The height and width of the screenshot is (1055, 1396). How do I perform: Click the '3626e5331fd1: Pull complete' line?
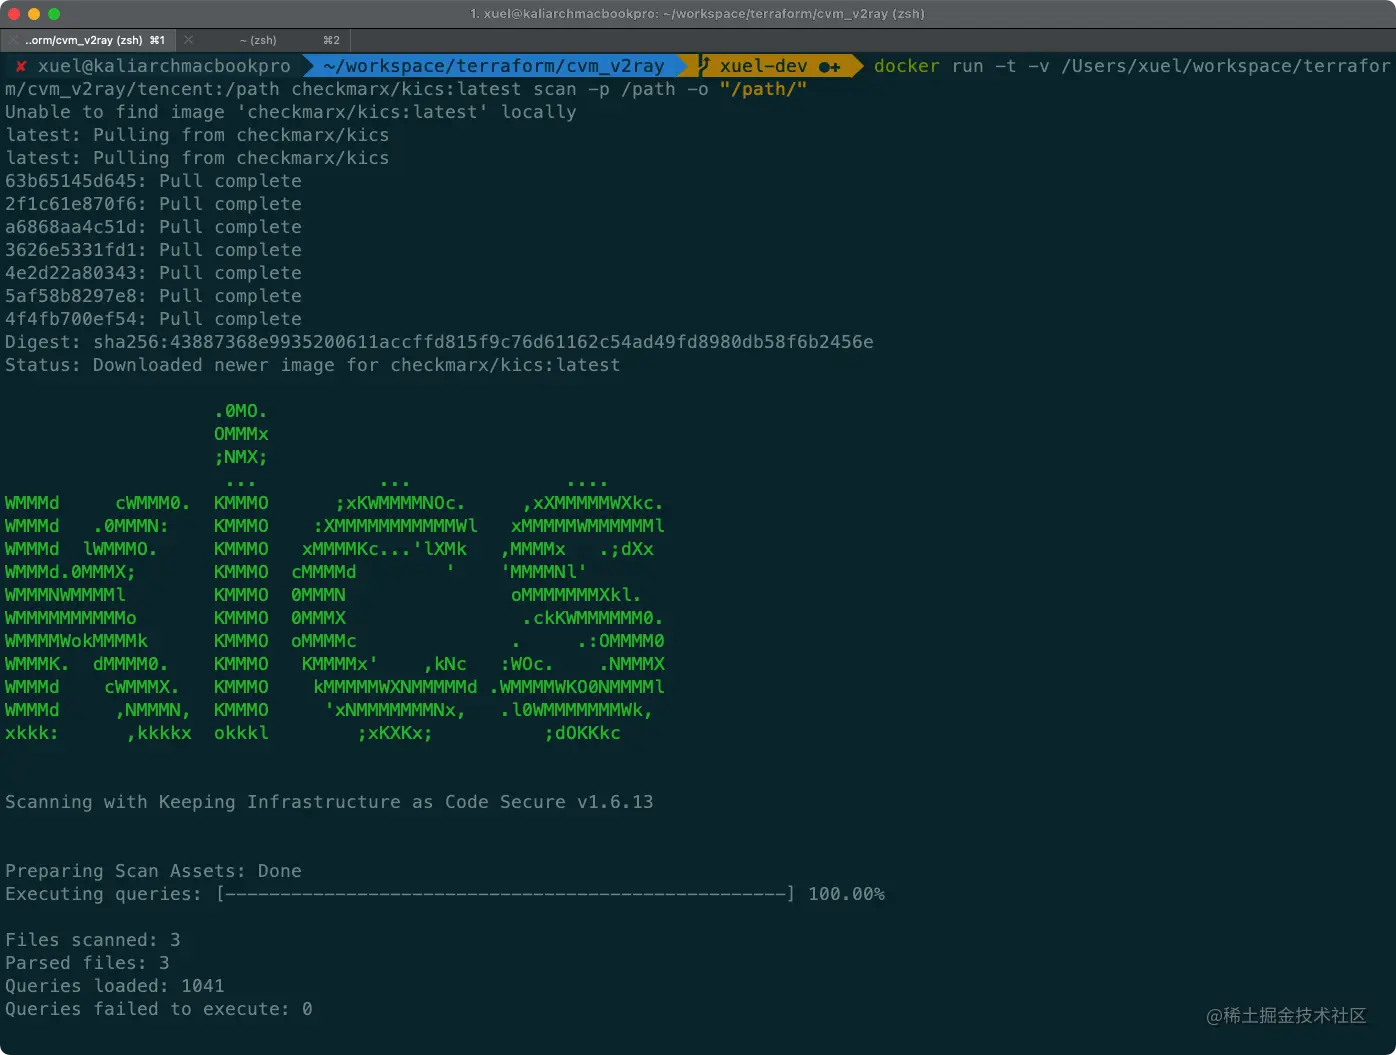pyautogui.click(x=153, y=250)
